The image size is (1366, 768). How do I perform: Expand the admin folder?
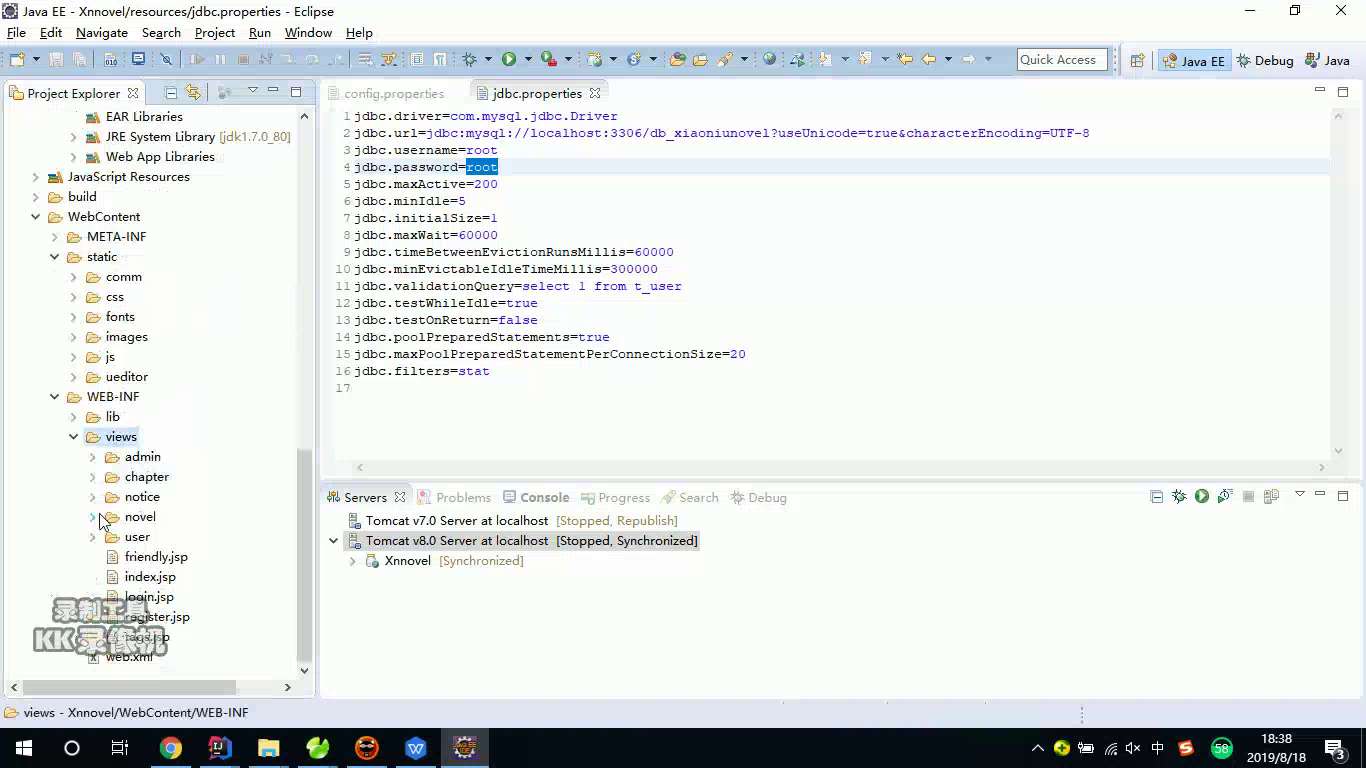pos(93,457)
